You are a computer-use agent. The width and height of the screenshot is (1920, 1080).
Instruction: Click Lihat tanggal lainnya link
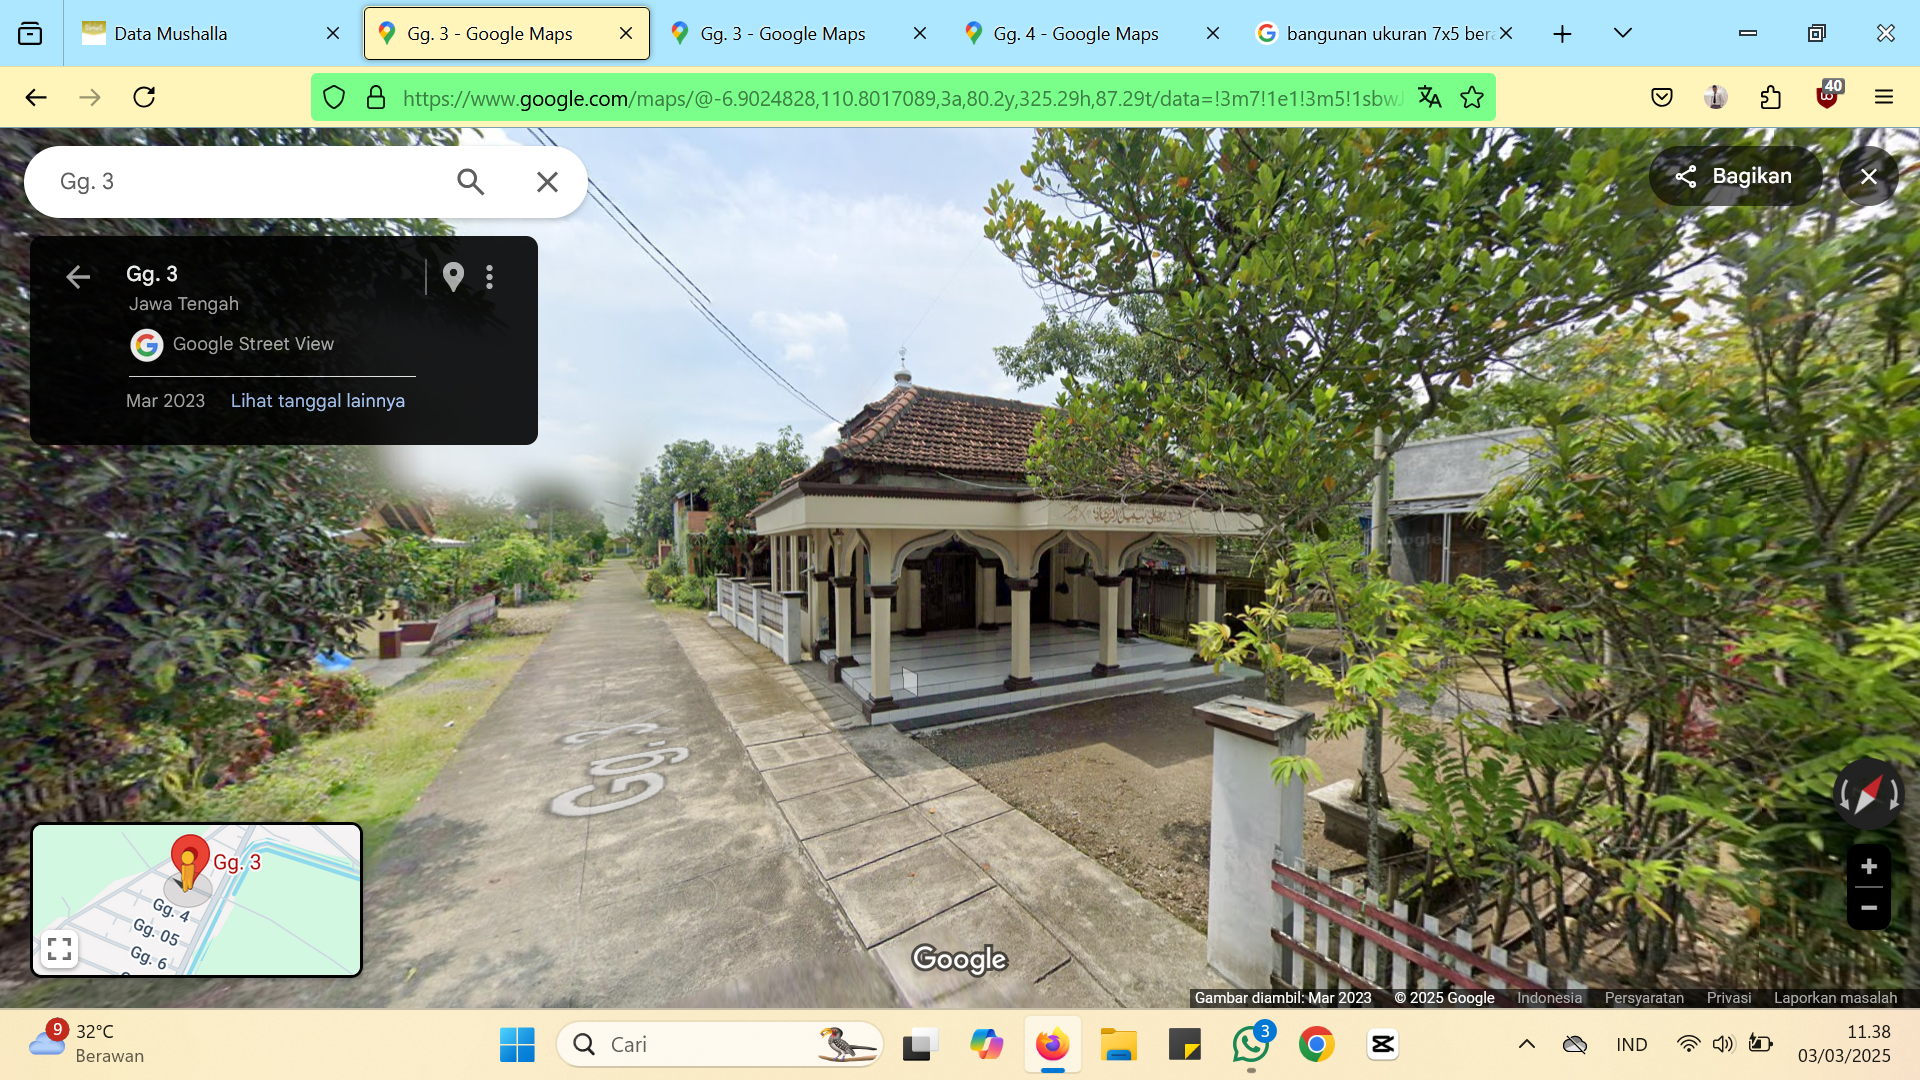click(x=318, y=400)
